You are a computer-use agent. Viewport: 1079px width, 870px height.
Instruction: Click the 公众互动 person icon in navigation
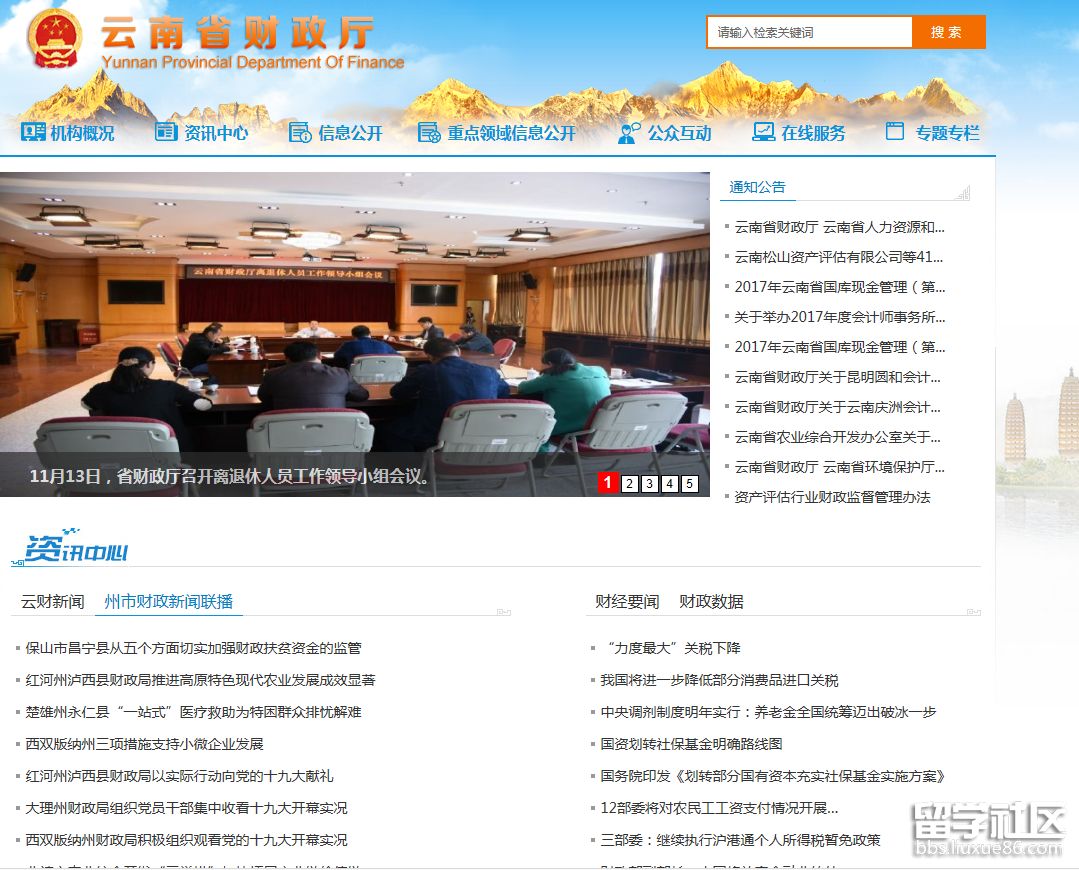(627, 130)
